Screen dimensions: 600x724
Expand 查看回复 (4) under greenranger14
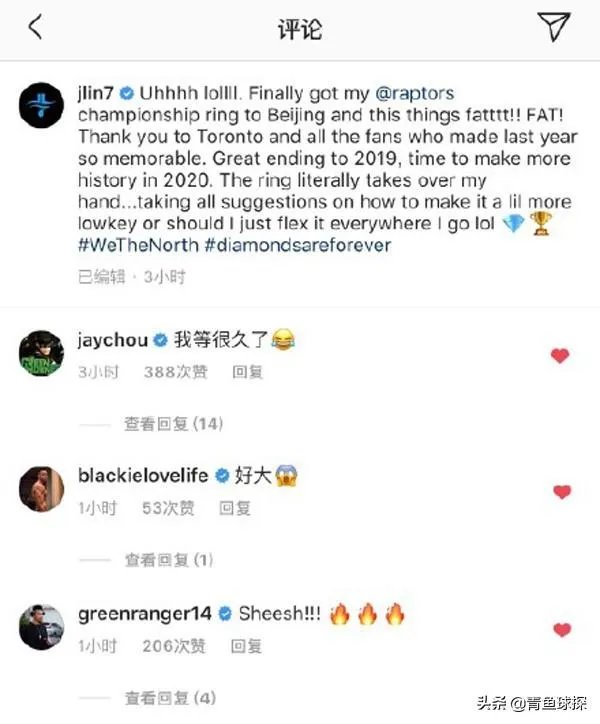tap(170, 698)
